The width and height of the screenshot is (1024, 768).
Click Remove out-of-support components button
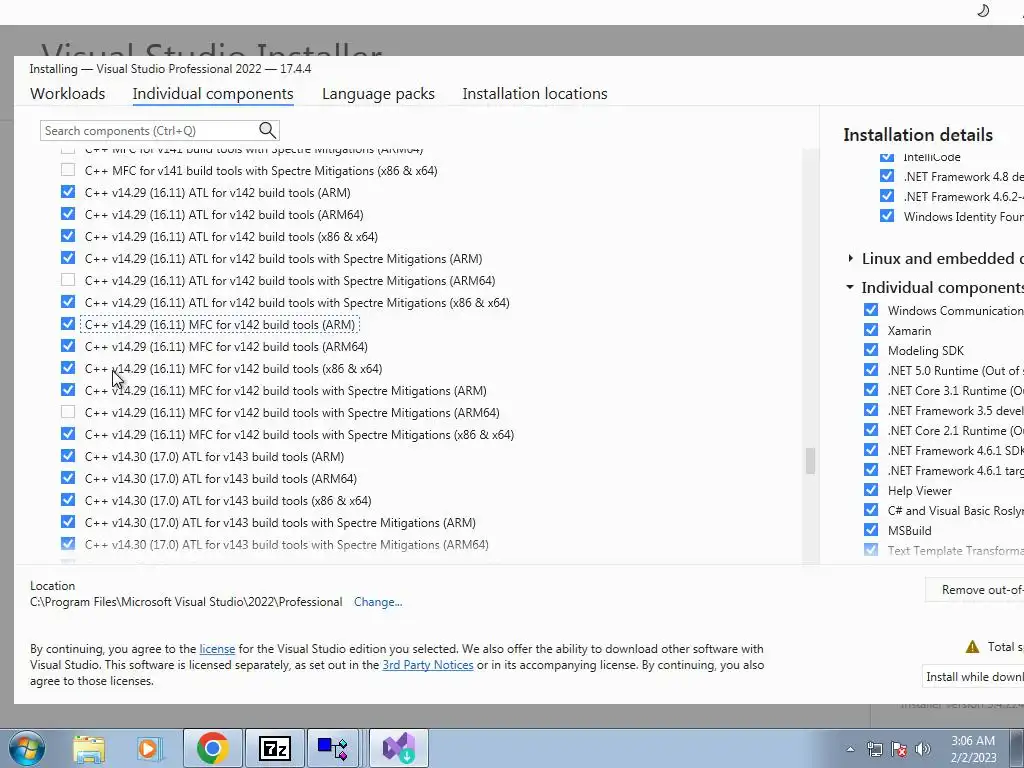974,590
